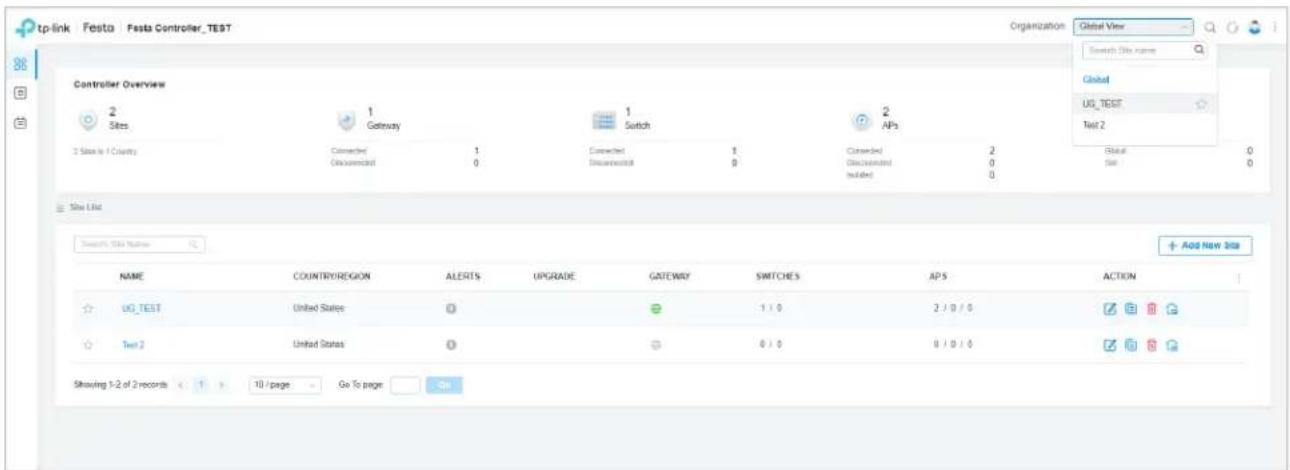Click the refresh icon in the header
Viewport: 1290px width, 470px height.
[1232, 27]
